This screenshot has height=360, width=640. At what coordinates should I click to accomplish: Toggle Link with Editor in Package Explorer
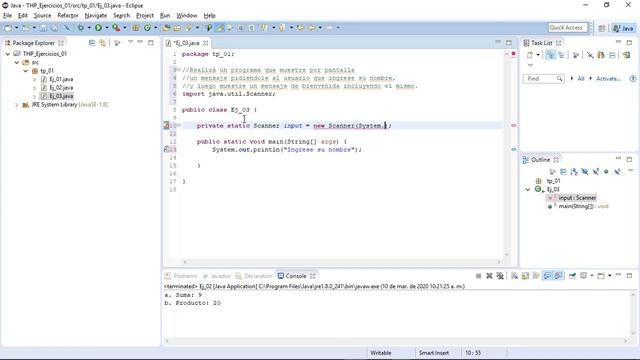coord(102,43)
